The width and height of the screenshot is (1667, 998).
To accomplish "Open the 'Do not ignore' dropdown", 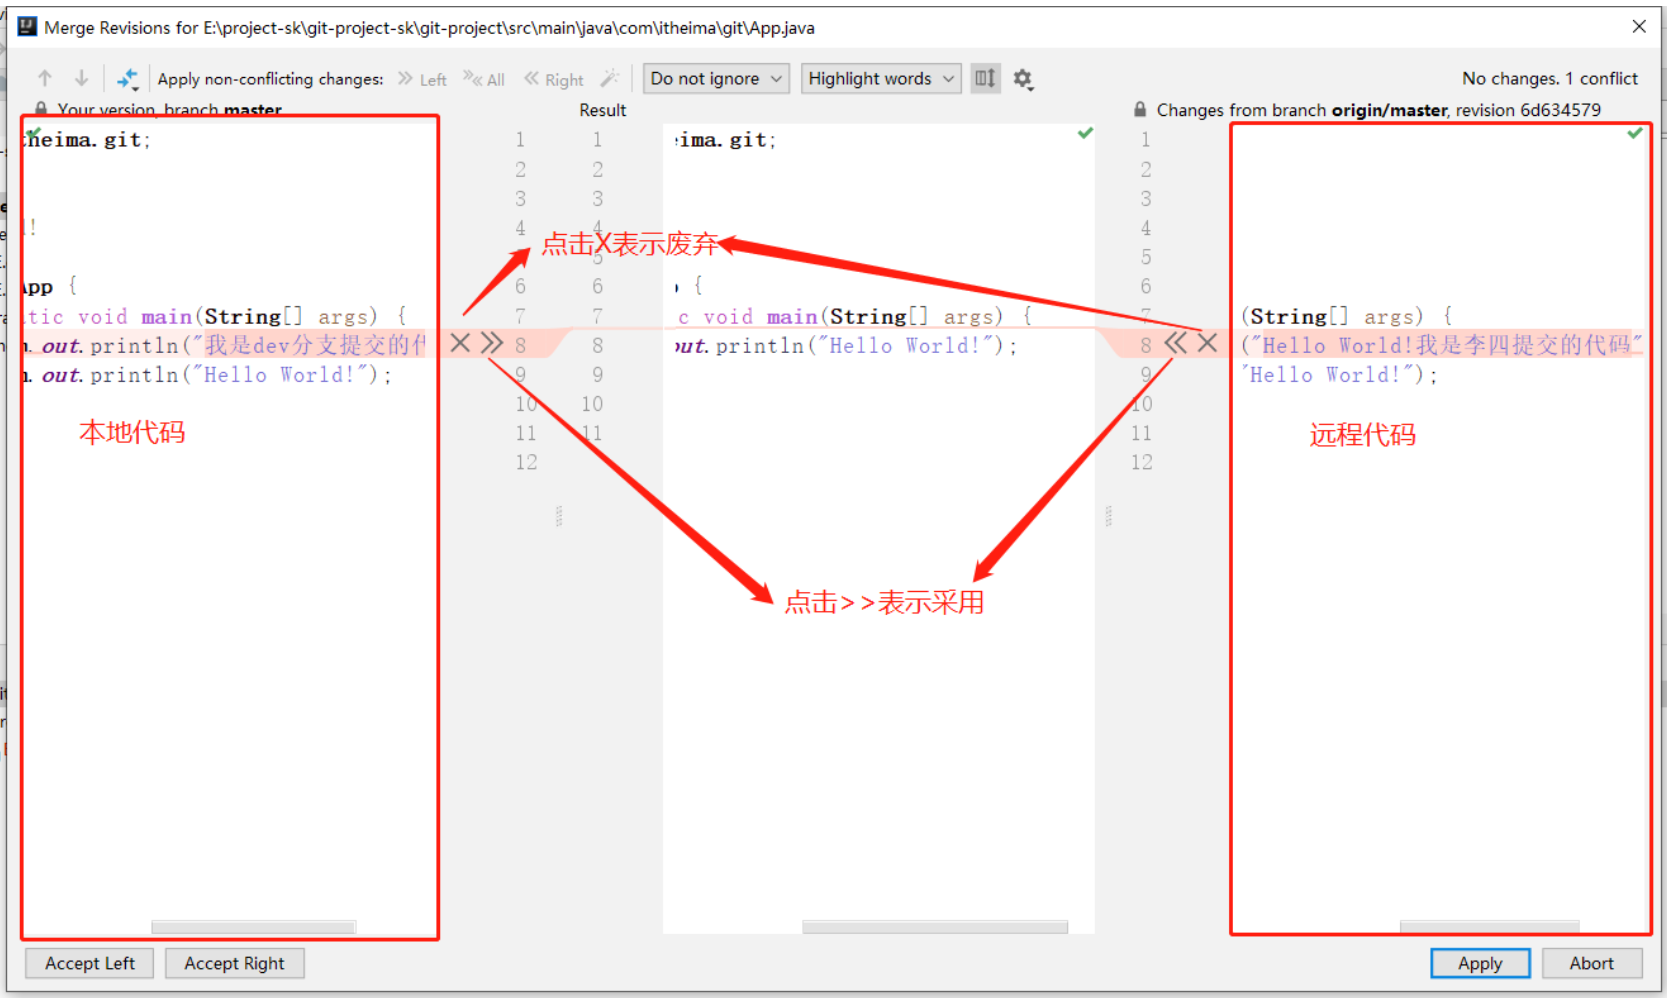I will click(715, 78).
